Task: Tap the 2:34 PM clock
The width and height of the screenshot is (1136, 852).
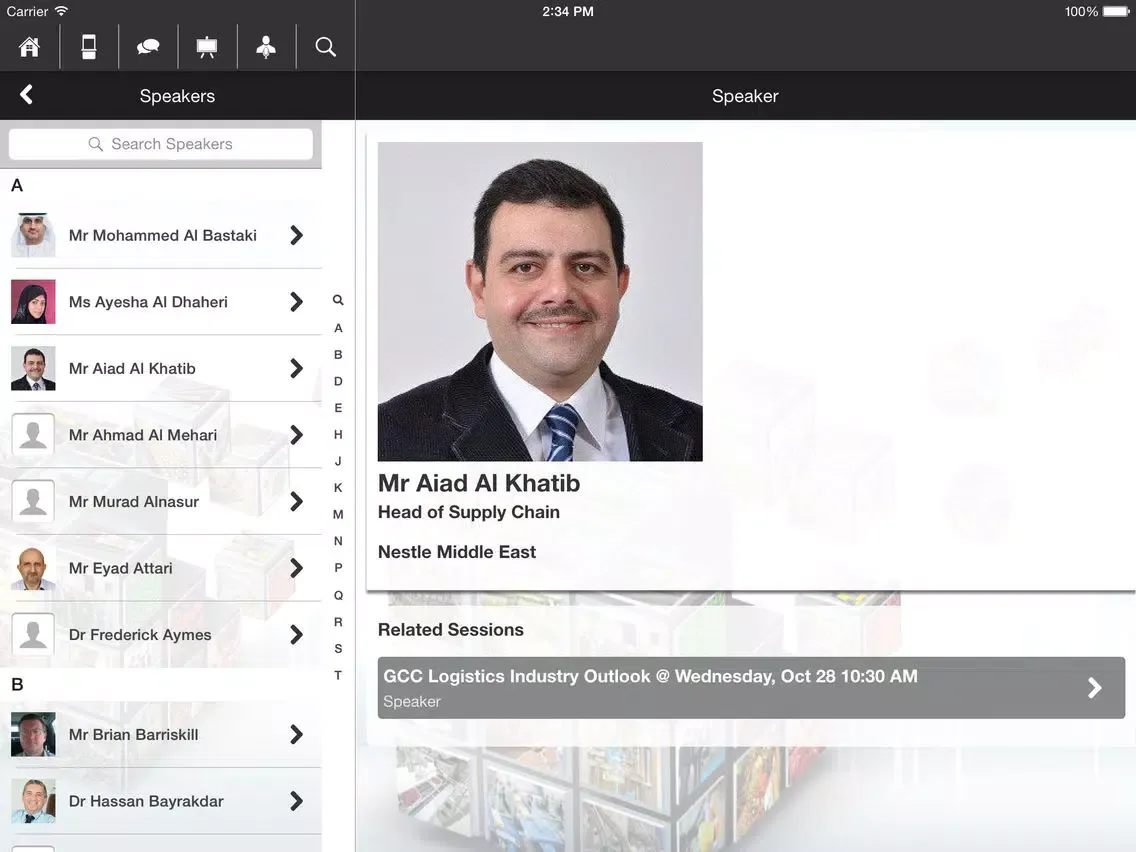Action: (568, 12)
